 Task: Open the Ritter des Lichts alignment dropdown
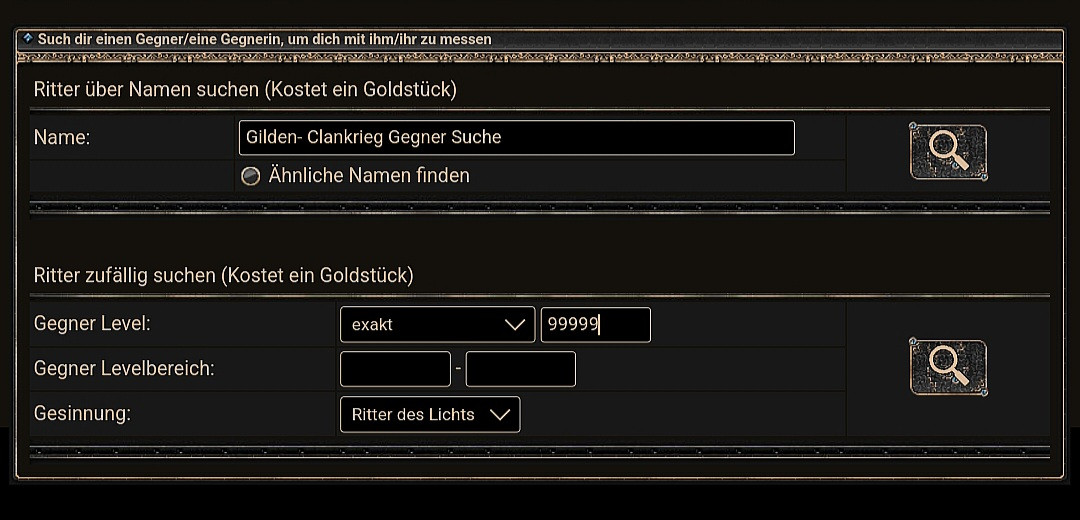click(x=430, y=414)
